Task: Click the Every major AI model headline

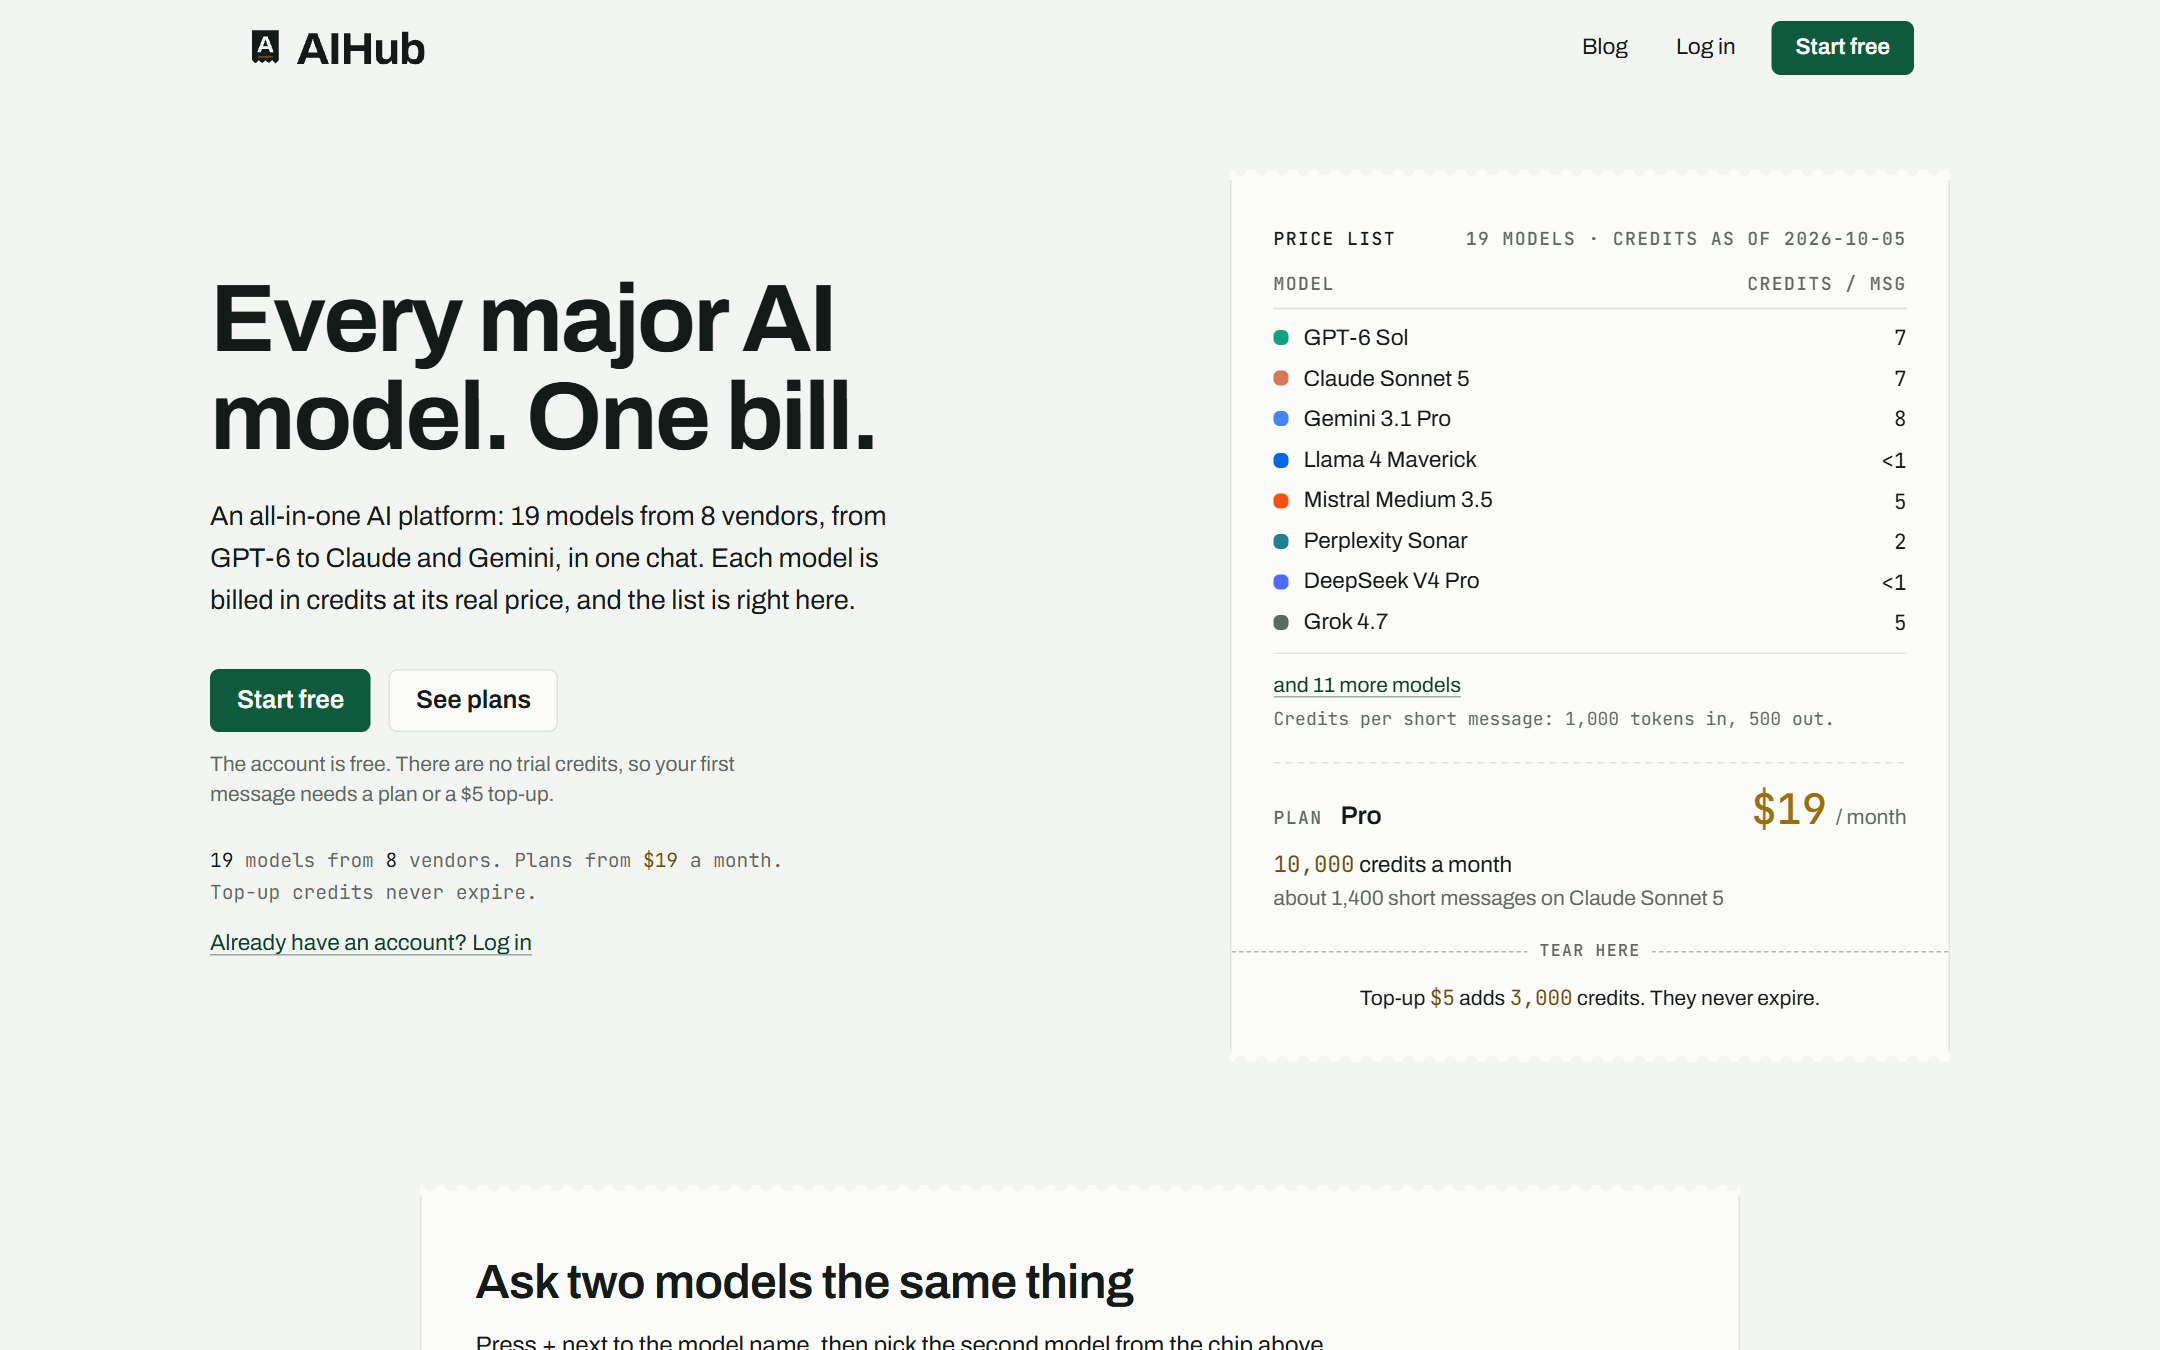Action: 543,367
